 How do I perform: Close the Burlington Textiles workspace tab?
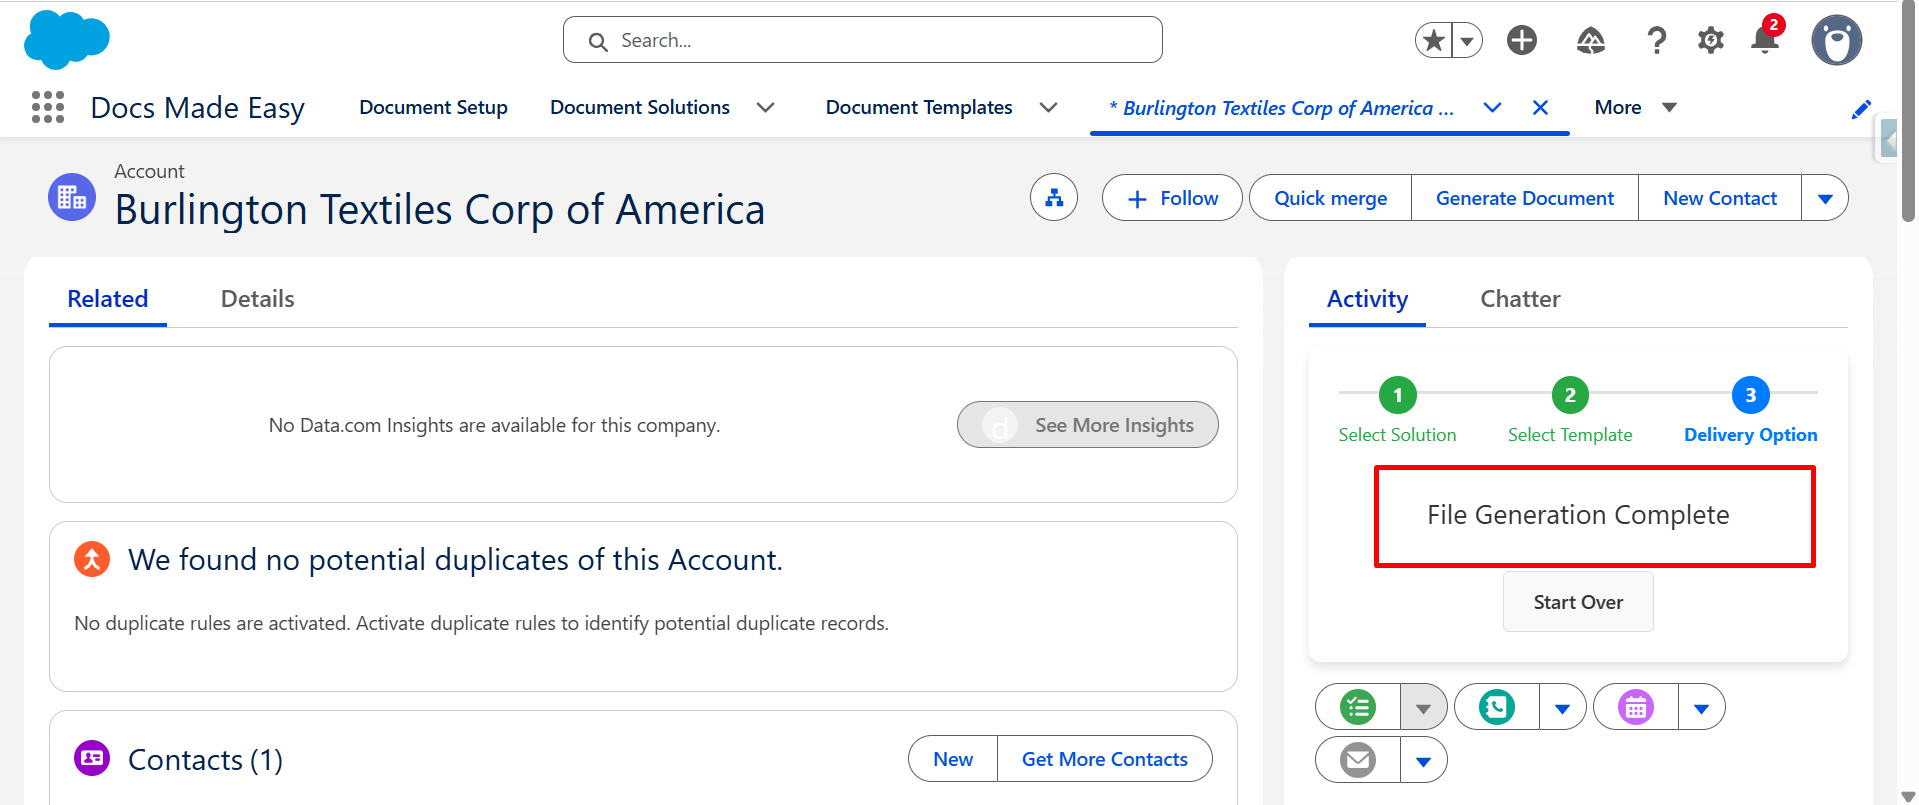click(1541, 107)
